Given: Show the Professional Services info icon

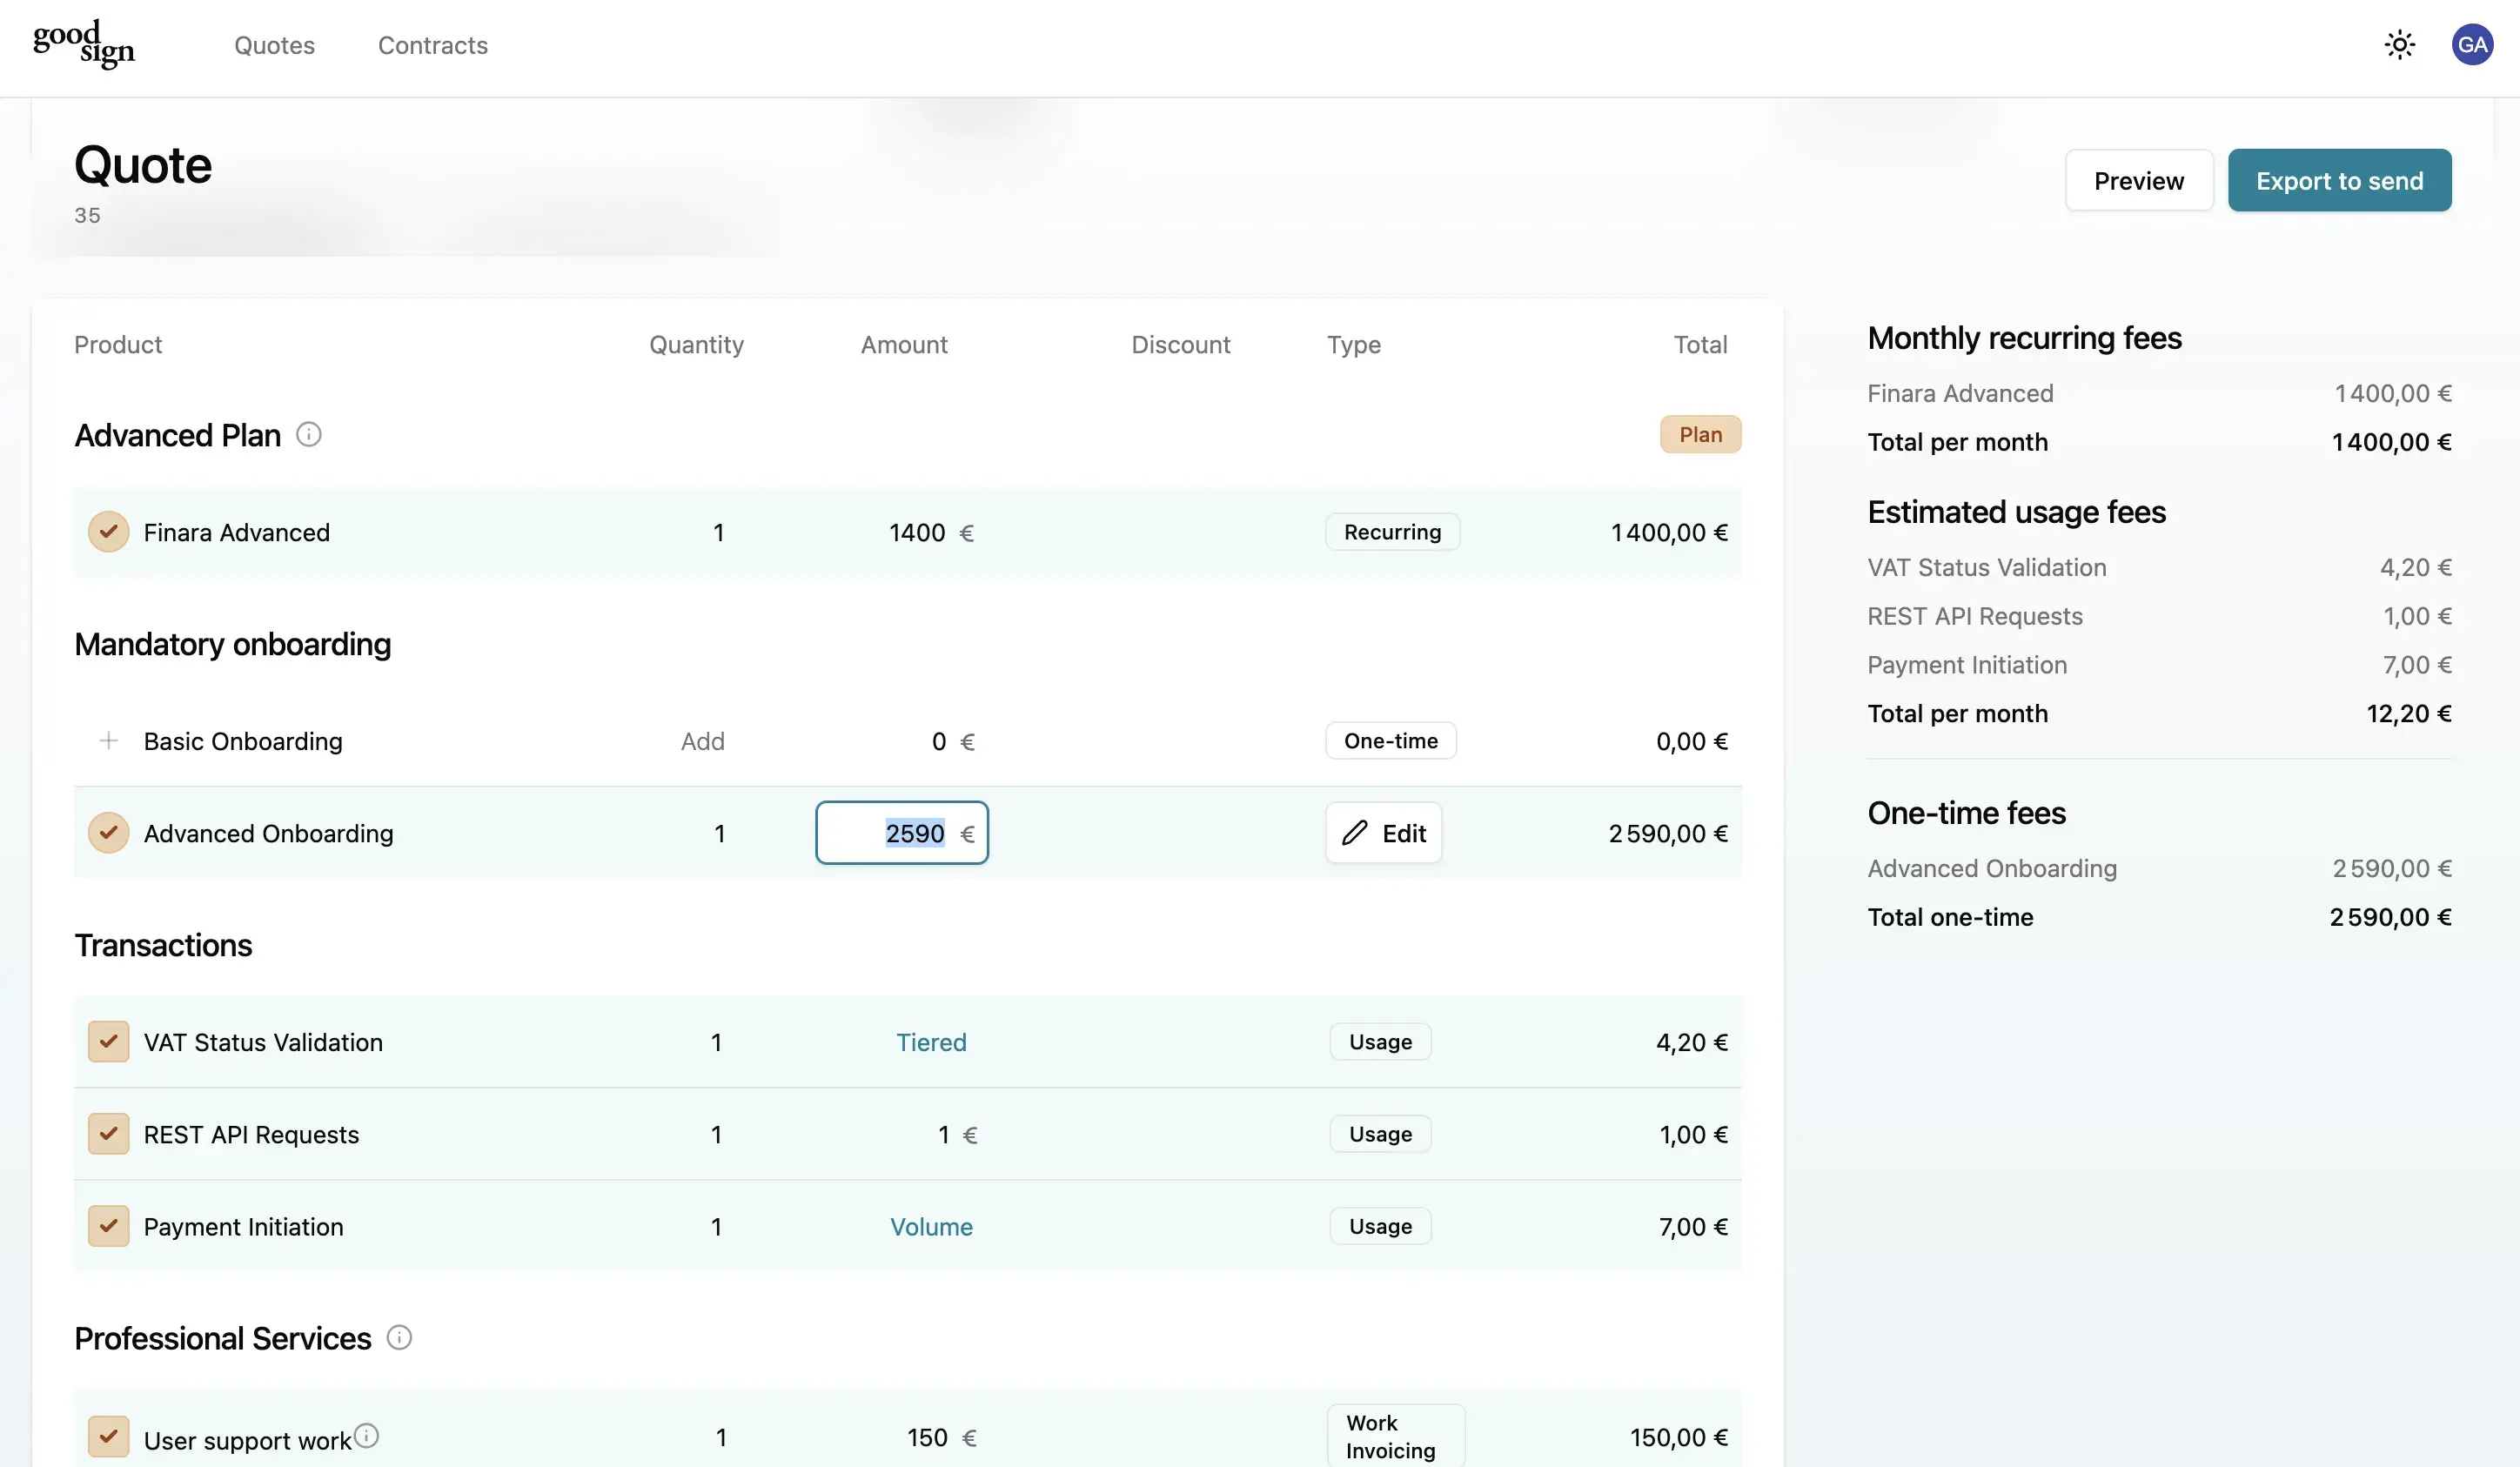Looking at the screenshot, I should click(399, 1338).
